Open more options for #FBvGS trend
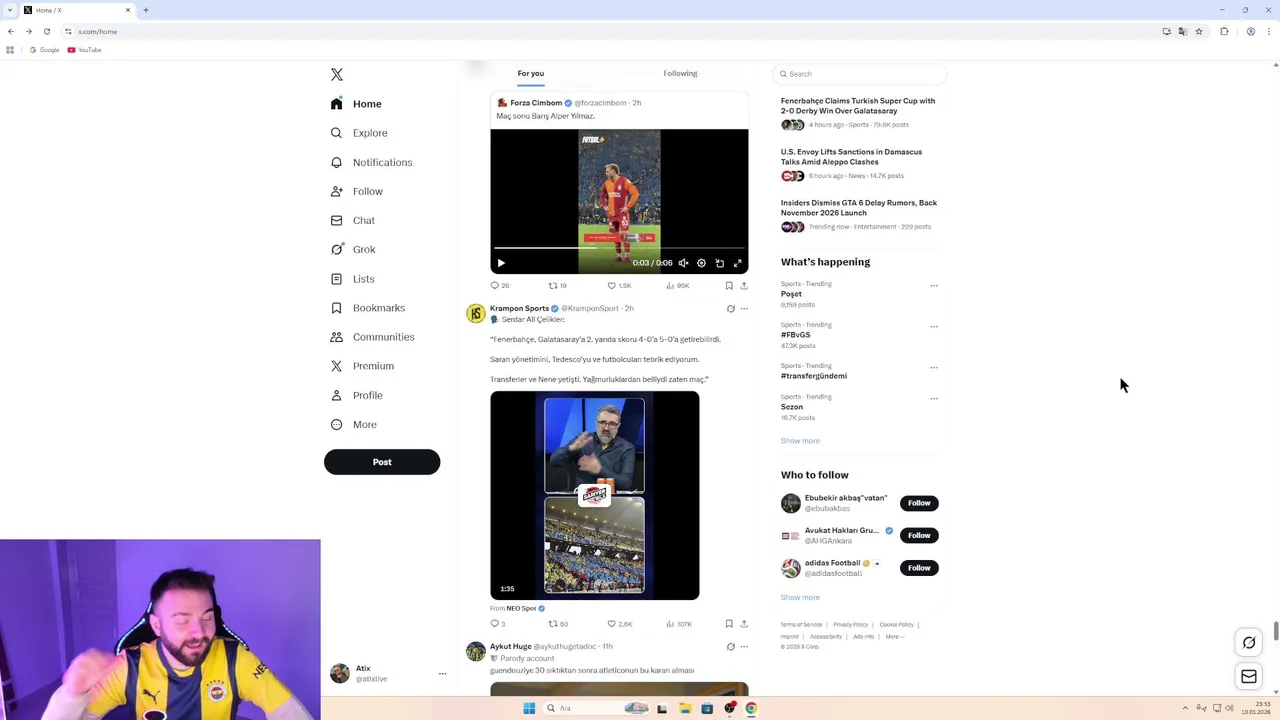 (934, 326)
